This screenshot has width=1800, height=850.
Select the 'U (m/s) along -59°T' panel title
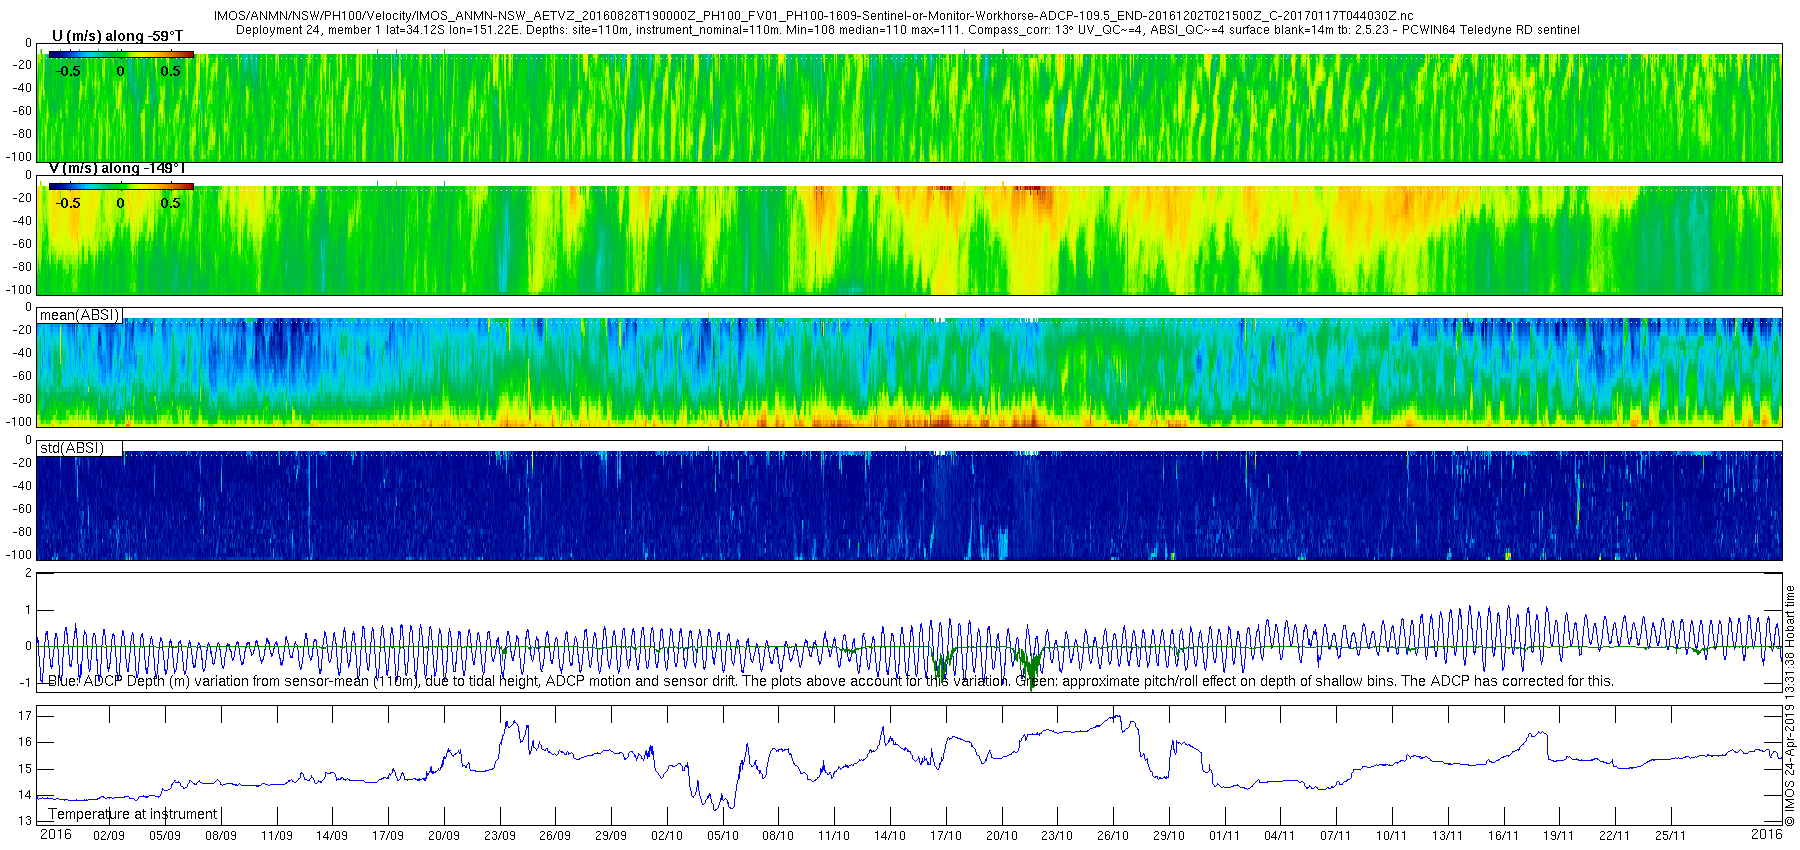(117, 36)
